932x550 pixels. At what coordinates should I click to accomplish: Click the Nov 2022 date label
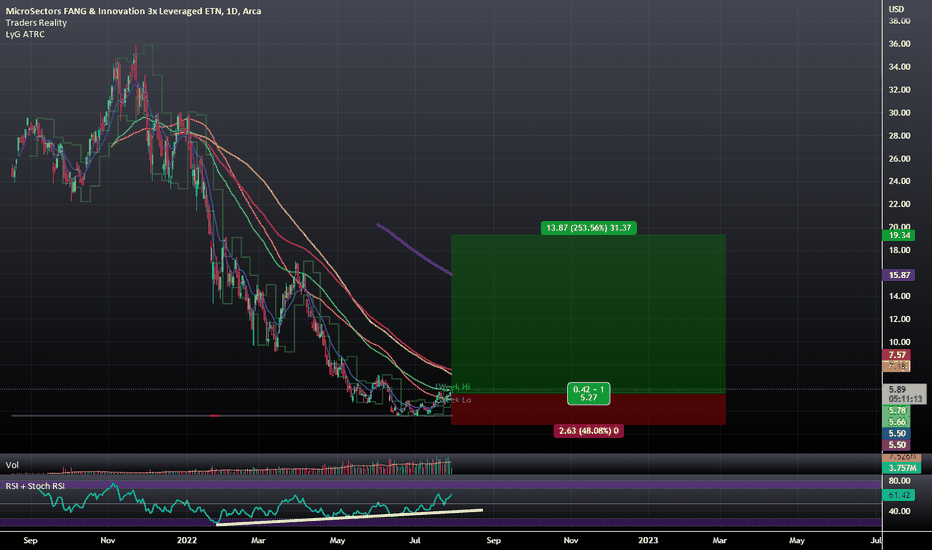[571, 540]
